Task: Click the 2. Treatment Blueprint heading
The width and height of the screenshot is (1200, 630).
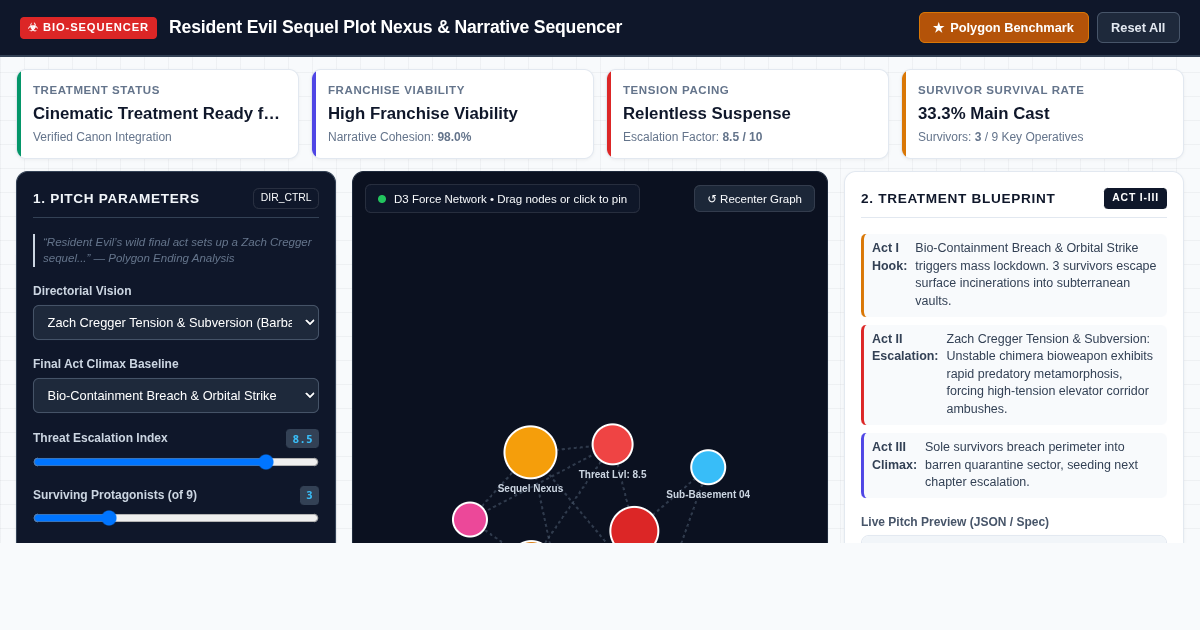Action: pyautogui.click(x=958, y=198)
